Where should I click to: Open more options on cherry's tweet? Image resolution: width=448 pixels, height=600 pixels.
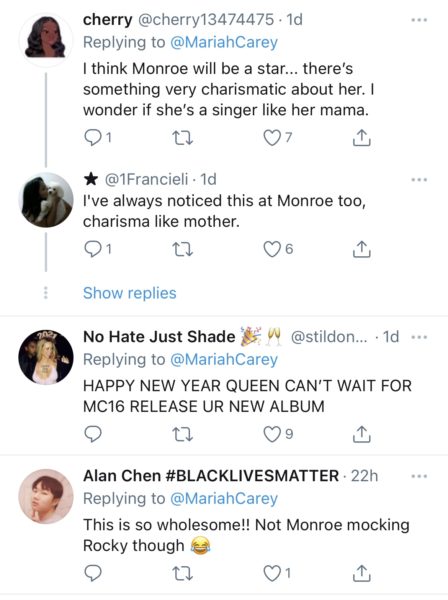click(419, 20)
